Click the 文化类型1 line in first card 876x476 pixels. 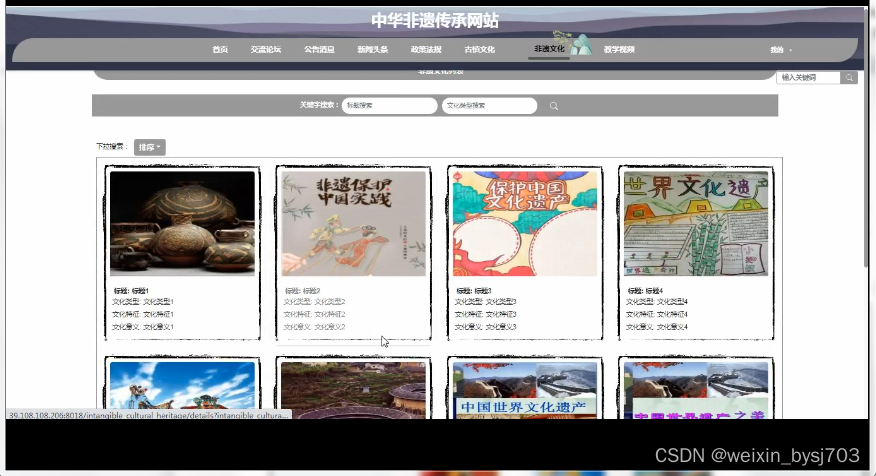tap(143, 302)
